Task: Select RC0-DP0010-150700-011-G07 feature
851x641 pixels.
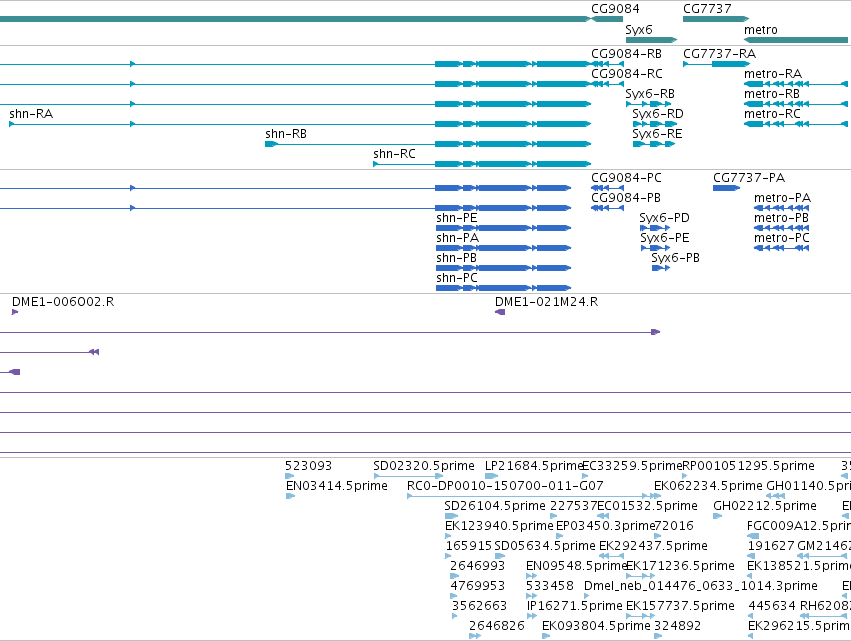Action: click(x=534, y=496)
